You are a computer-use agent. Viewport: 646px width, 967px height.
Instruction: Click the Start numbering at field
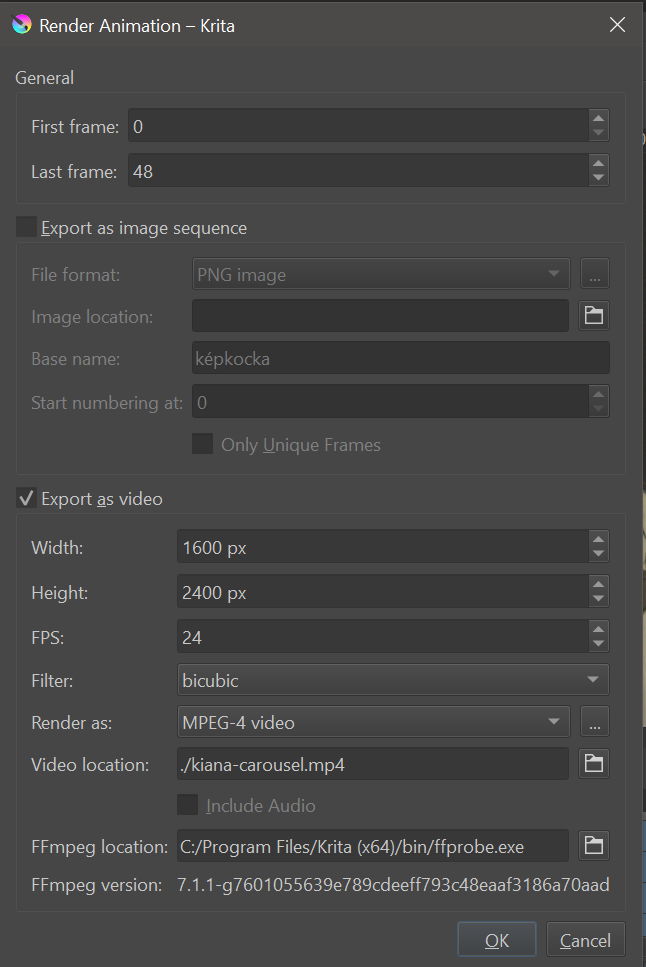(x=391, y=402)
